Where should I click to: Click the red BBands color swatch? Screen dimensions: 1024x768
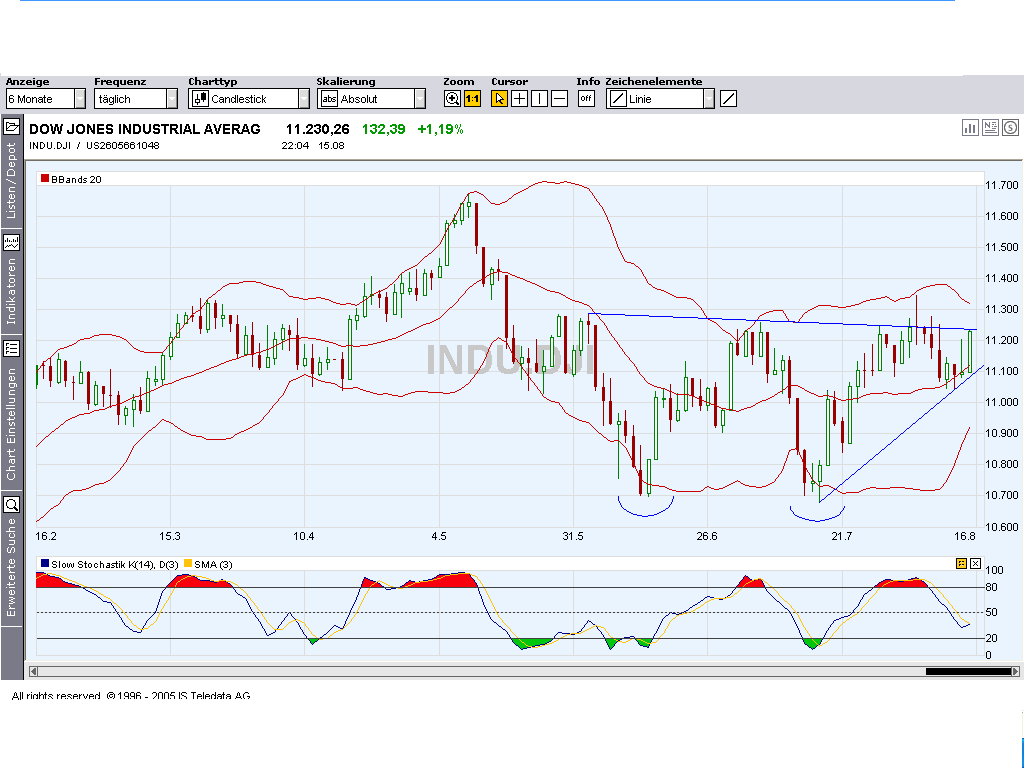point(44,177)
